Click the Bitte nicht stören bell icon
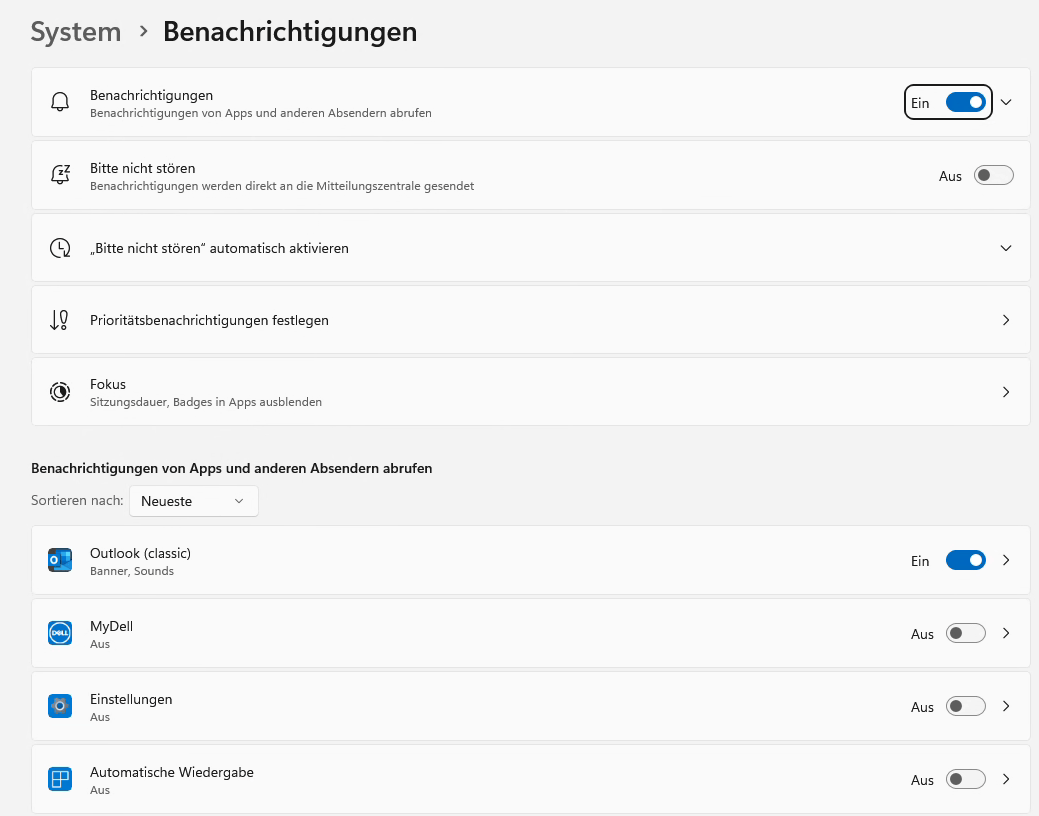Viewport: 1039px width, 816px height. click(60, 175)
